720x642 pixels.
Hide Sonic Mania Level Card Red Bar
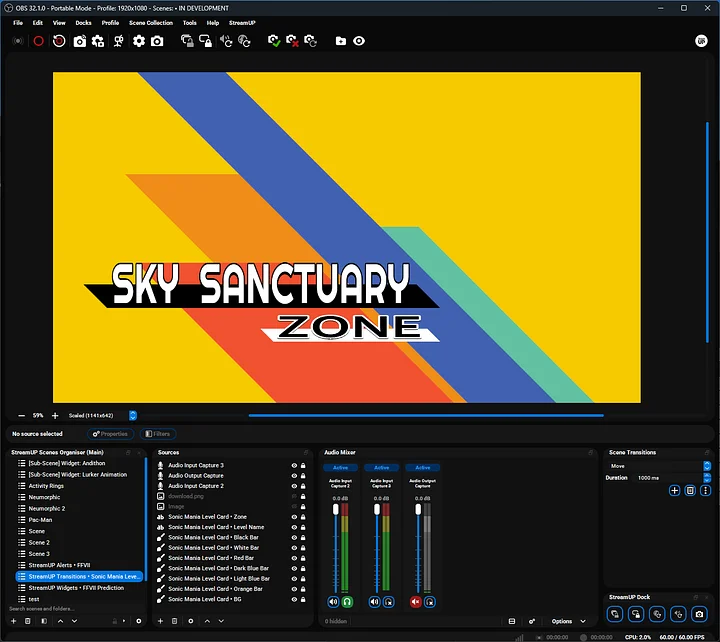(x=294, y=558)
